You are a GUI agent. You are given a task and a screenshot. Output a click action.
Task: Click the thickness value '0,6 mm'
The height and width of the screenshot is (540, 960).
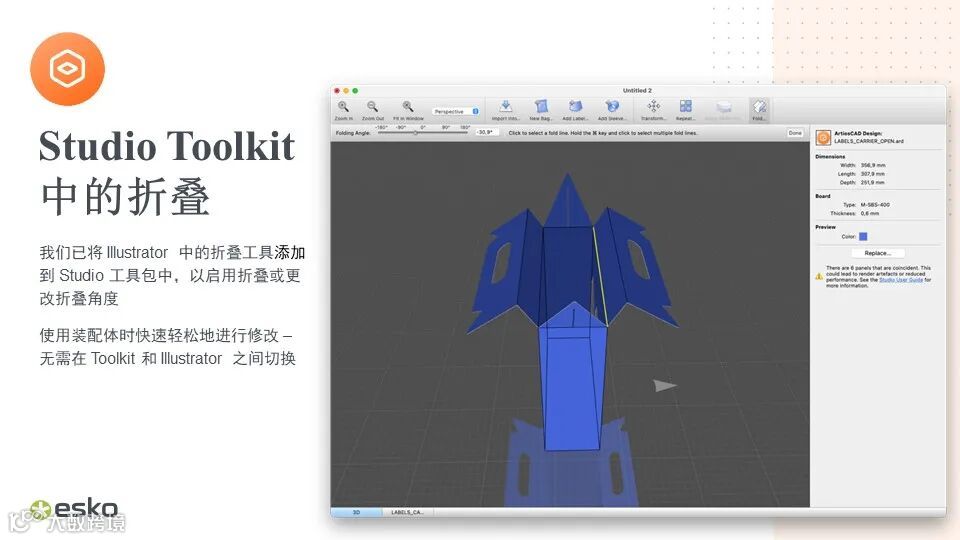point(869,213)
